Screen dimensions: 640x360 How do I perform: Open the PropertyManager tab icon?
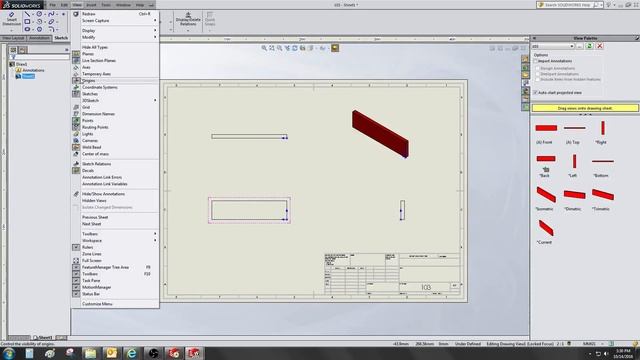click(22, 50)
